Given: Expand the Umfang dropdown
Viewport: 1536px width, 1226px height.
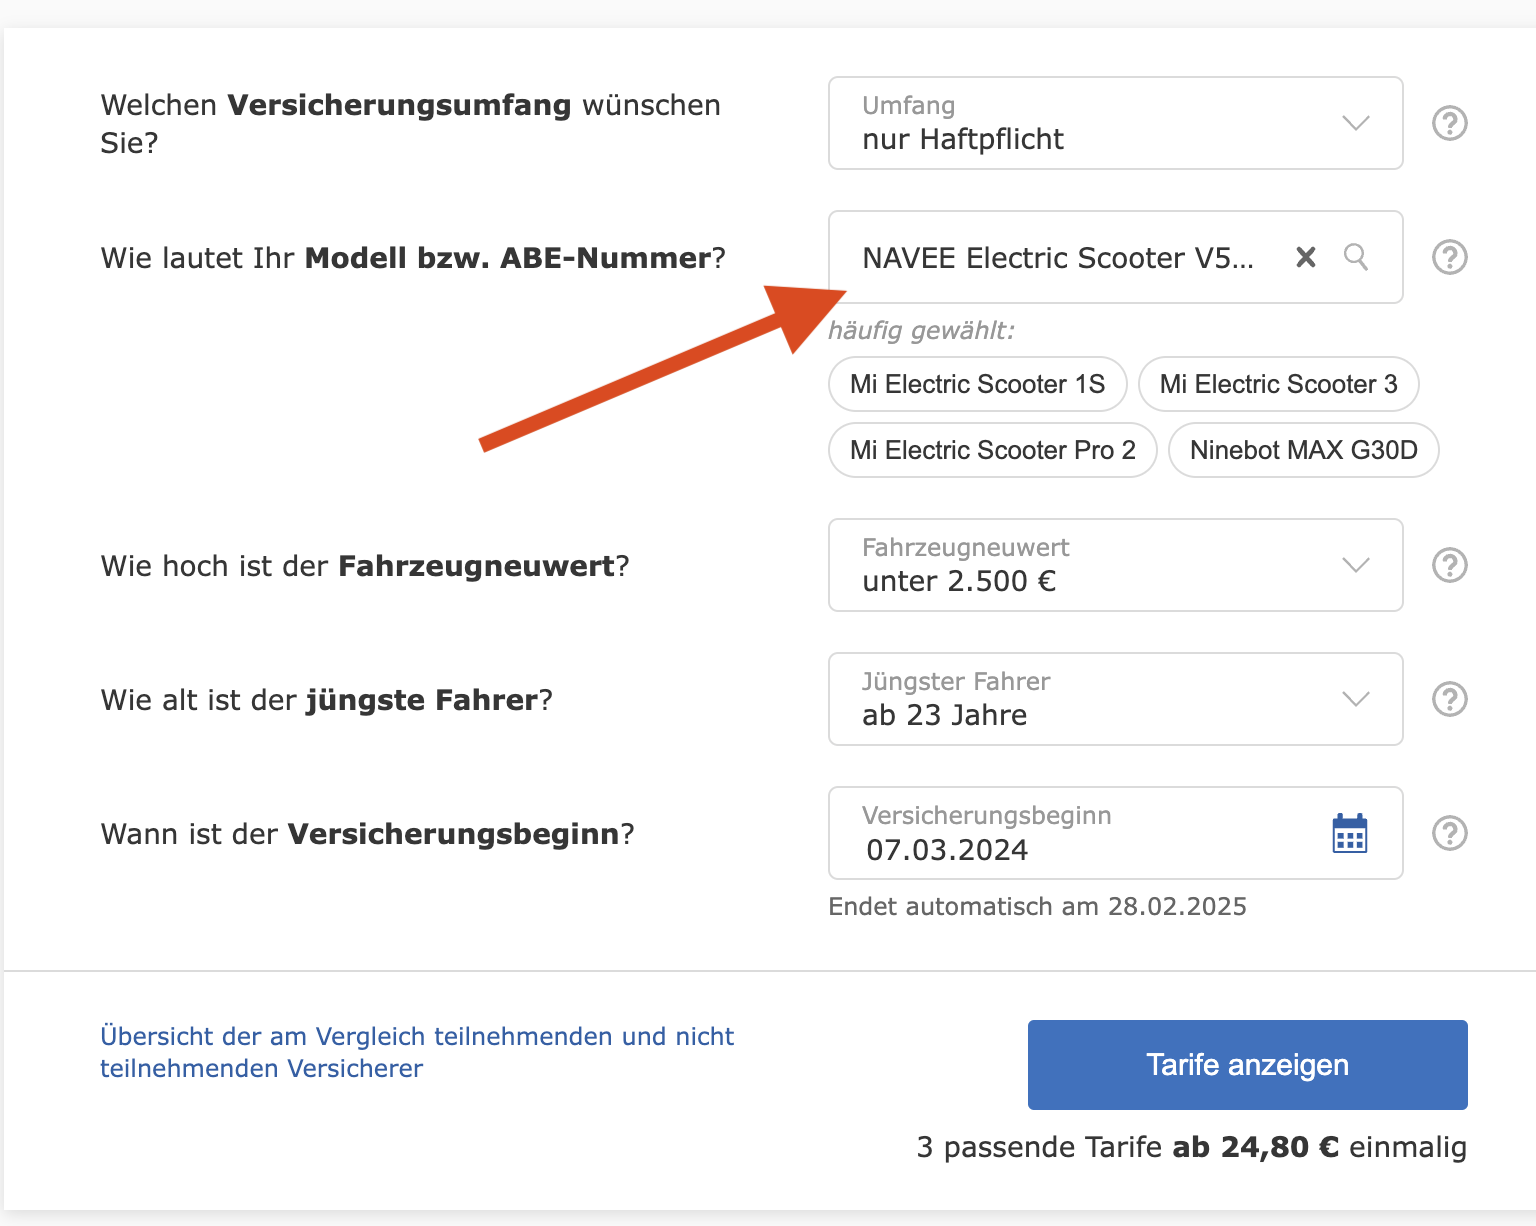Looking at the screenshot, I should tap(1115, 123).
